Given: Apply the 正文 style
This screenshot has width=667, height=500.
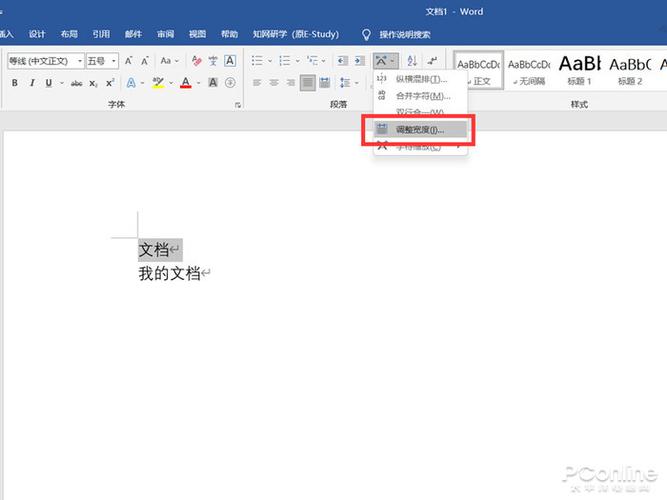Looking at the screenshot, I should tap(479, 70).
